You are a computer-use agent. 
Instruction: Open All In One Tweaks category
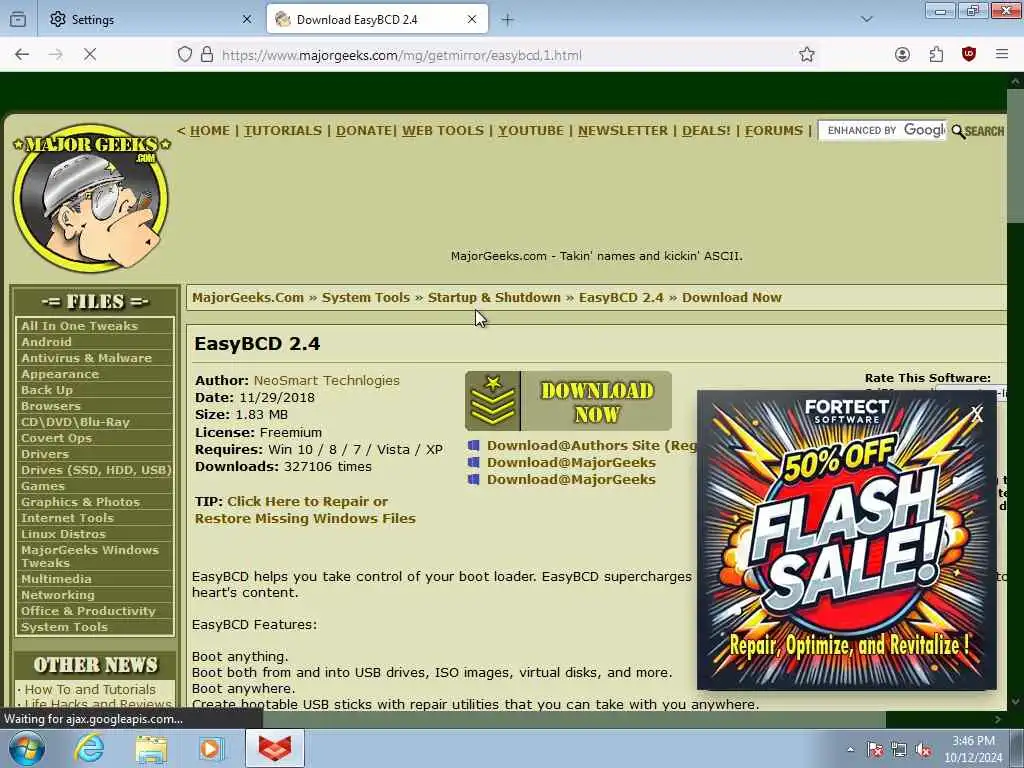(80, 326)
